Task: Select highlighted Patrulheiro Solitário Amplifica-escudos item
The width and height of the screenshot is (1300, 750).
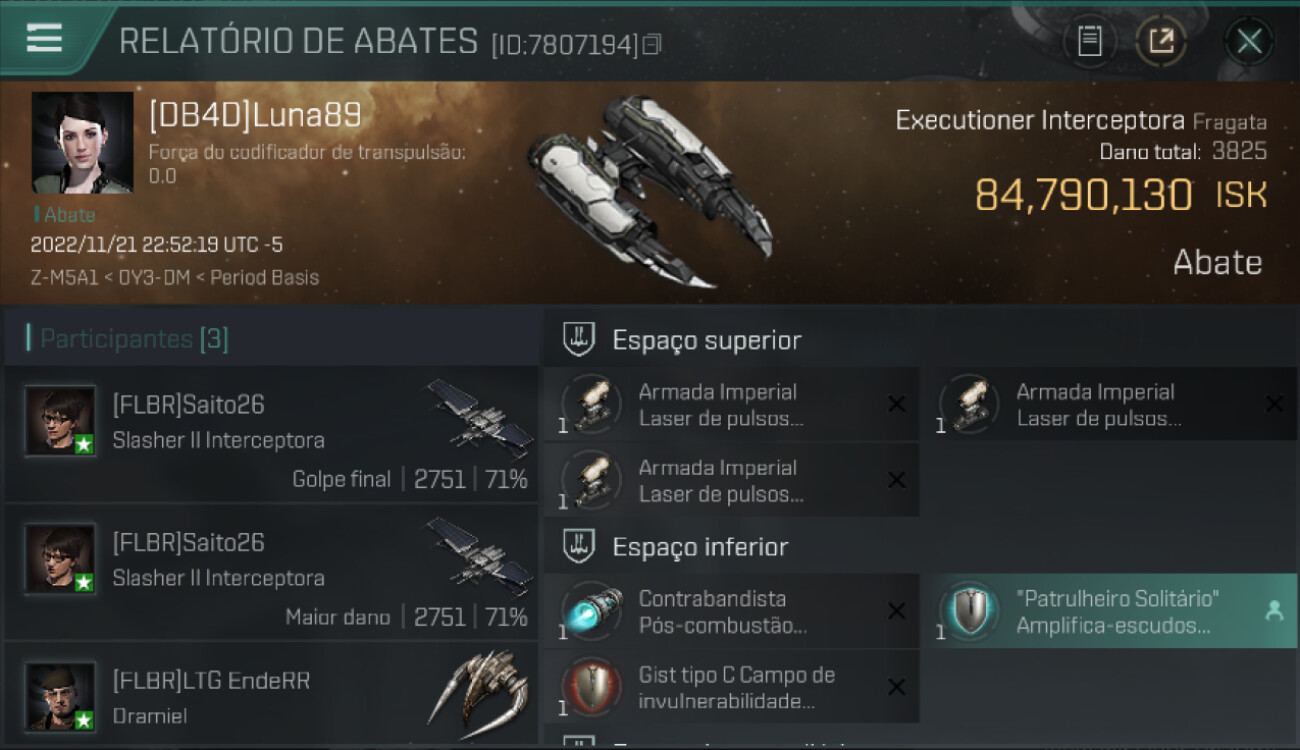Action: pyautogui.click(x=1109, y=611)
